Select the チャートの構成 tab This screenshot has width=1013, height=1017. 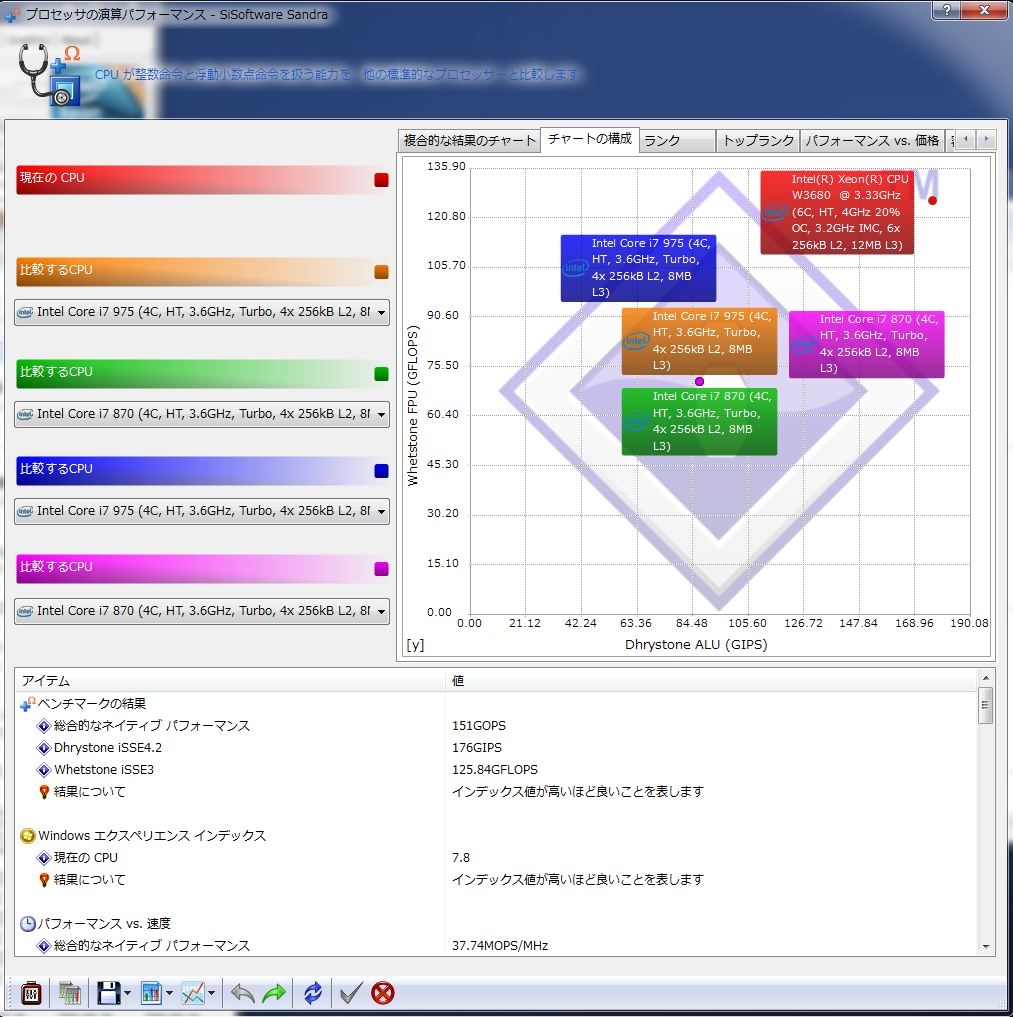tap(590, 139)
